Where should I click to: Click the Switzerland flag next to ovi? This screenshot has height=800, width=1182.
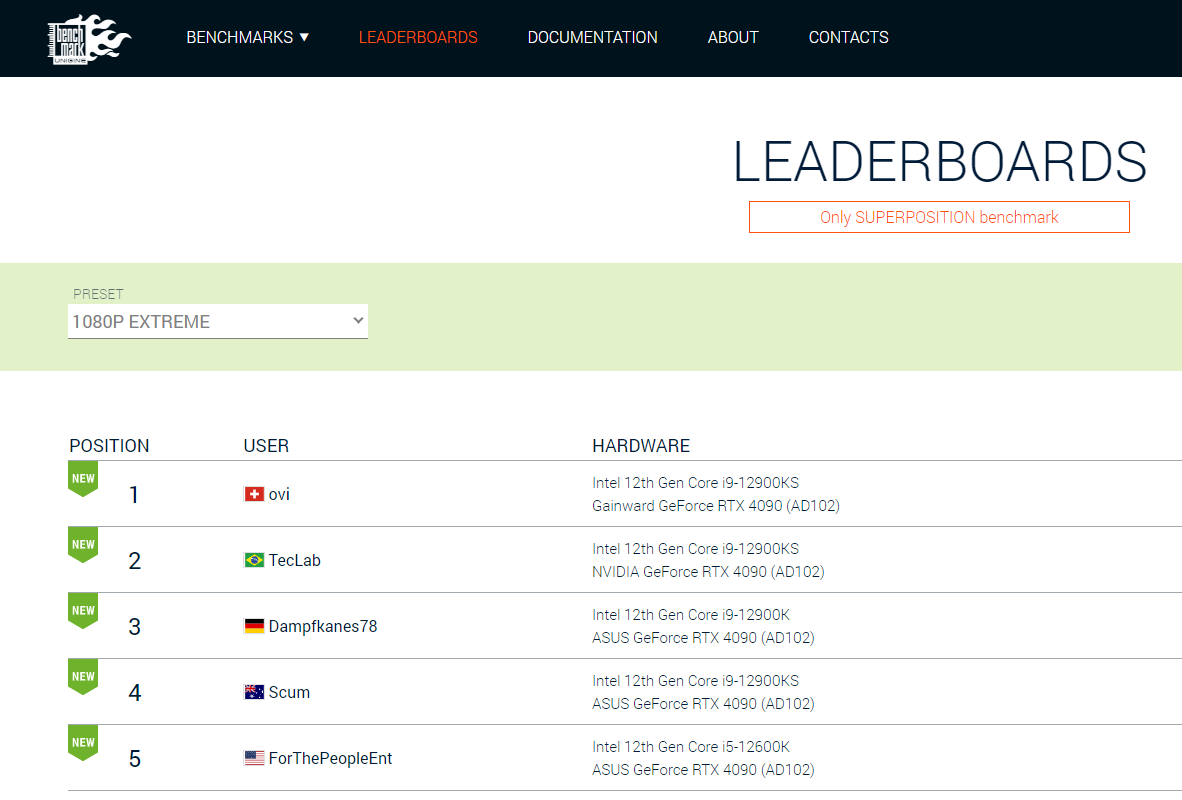click(x=254, y=495)
